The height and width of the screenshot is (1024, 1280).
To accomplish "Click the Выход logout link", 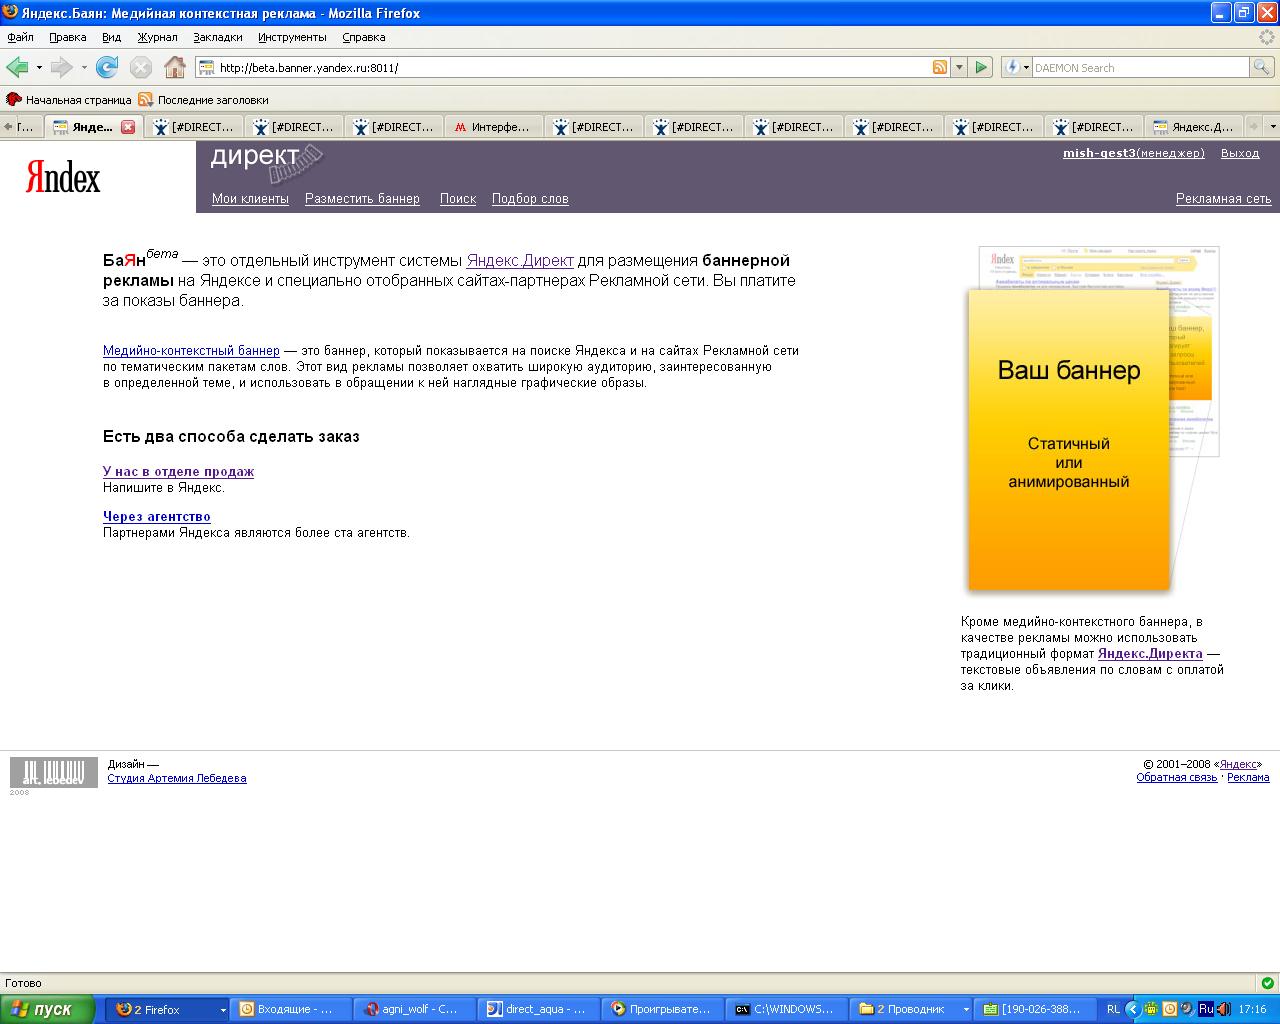I will tap(1240, 153).
